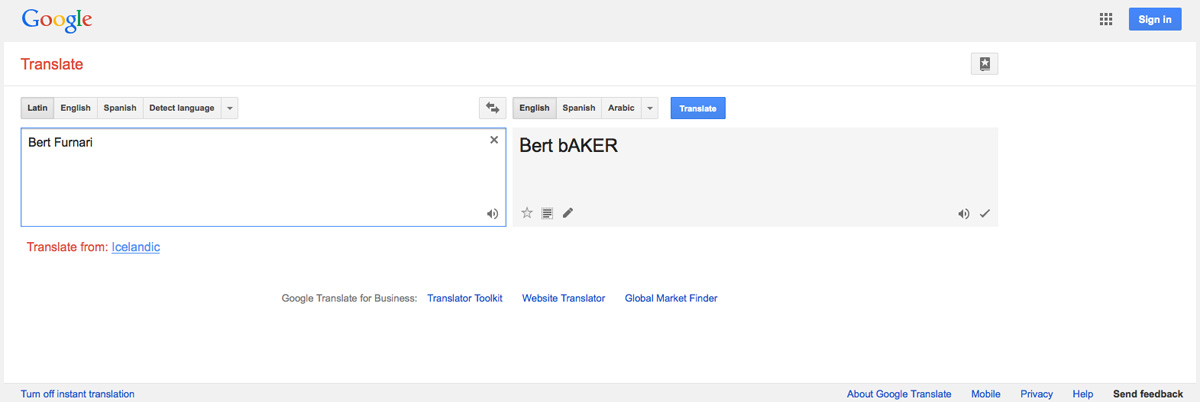This screenshot has height=402, width=1200.
Task: Select Latin as source language
Action: click(x=37, y=108)
